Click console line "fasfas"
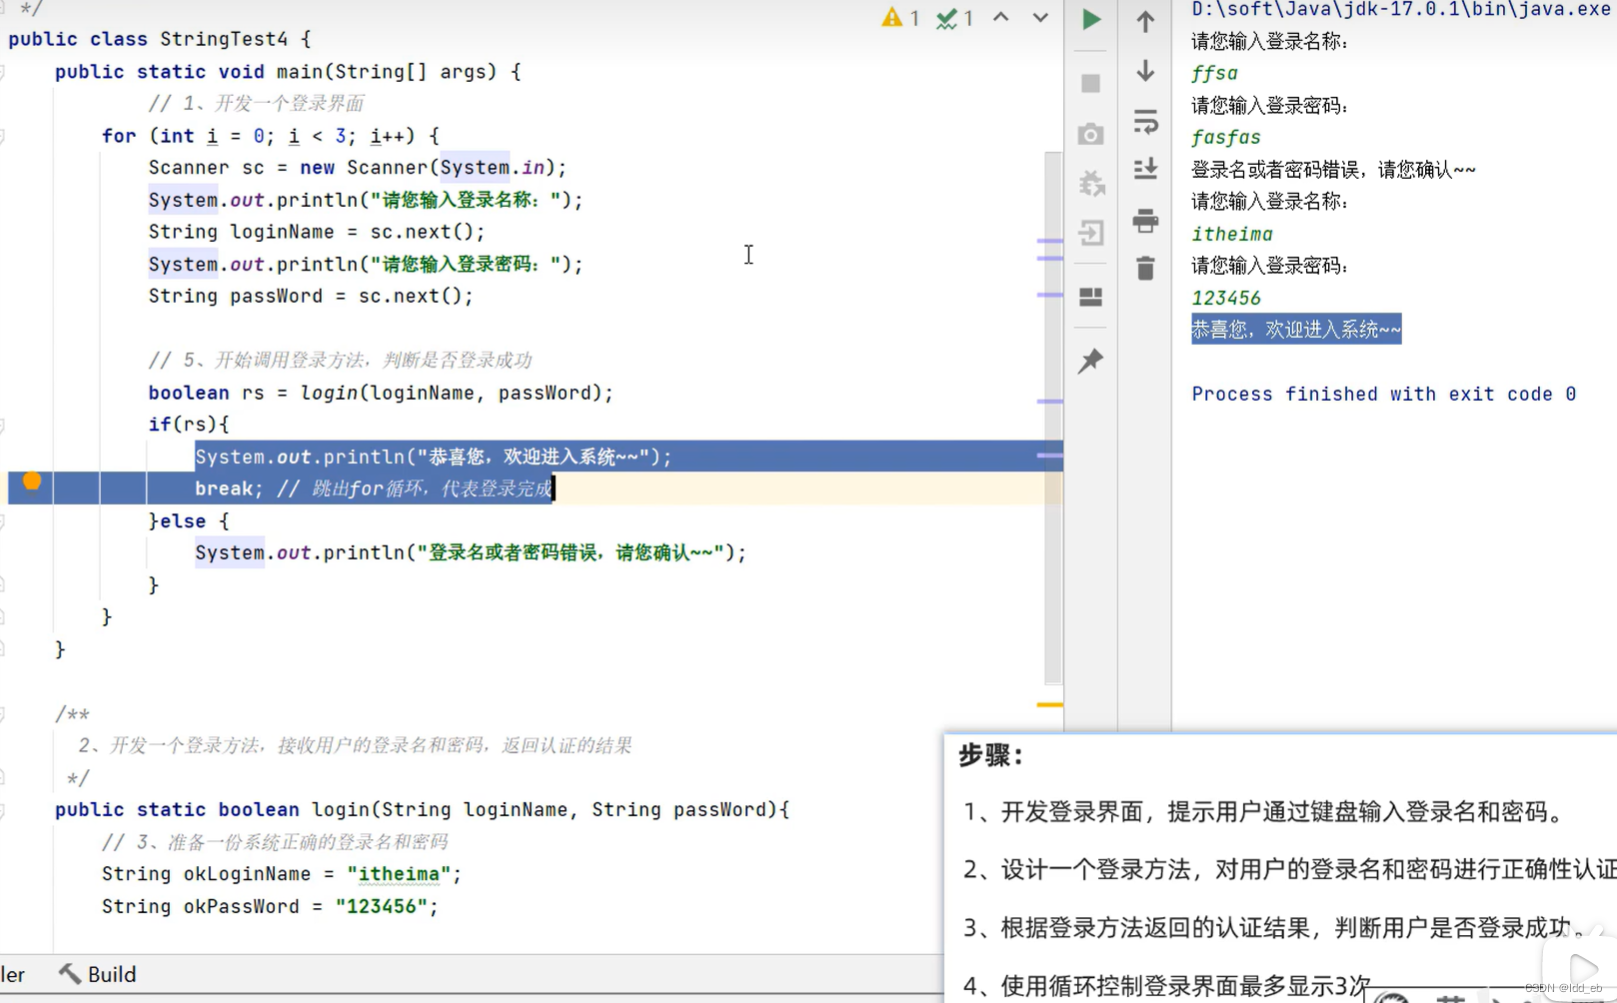Image resolution: width=1617 pixels, height=1003 pixels. (x=1225, y=137)
